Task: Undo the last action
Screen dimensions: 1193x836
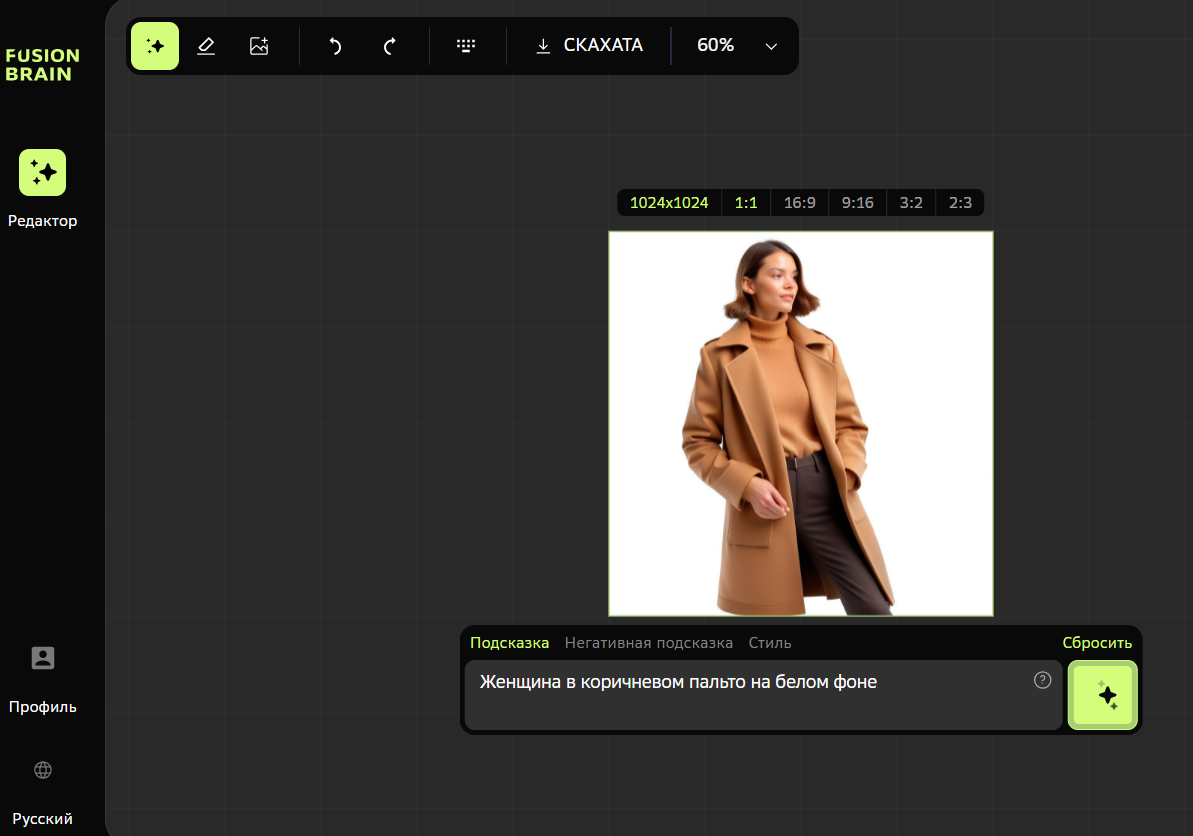Action: click(335, 46)
